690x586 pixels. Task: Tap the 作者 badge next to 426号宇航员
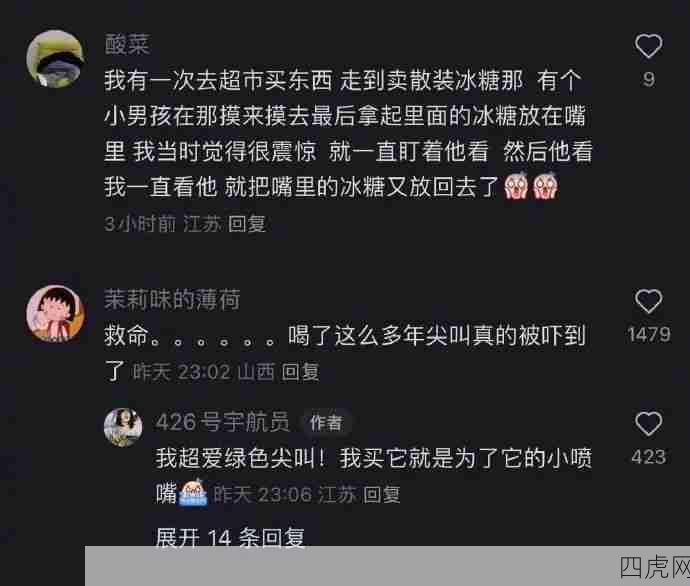coord(326,423)
